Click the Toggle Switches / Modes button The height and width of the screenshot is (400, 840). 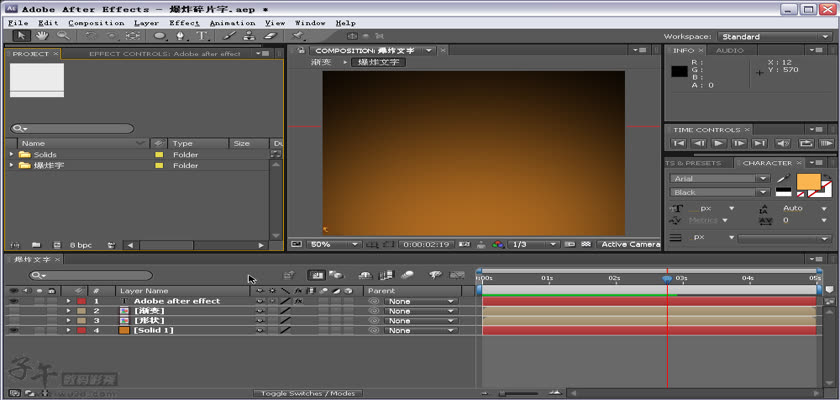pyautogui.click(x=308, y=394)
